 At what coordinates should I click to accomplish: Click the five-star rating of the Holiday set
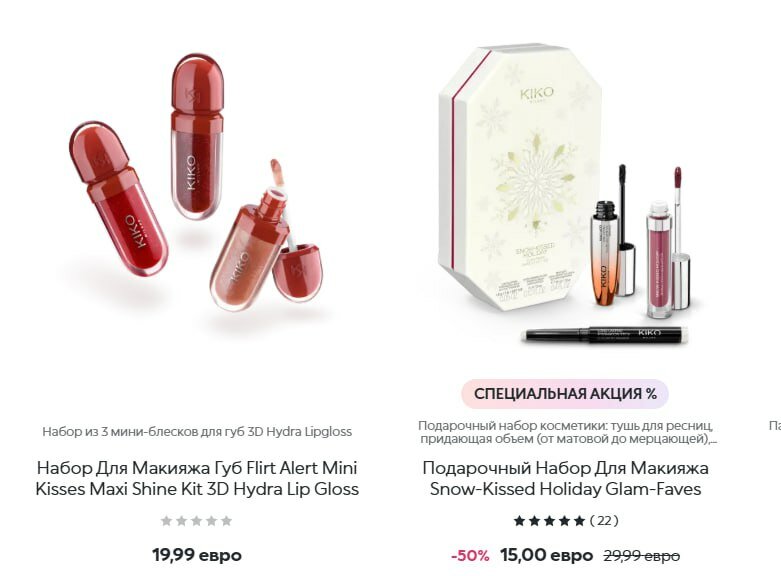[549, 521]
